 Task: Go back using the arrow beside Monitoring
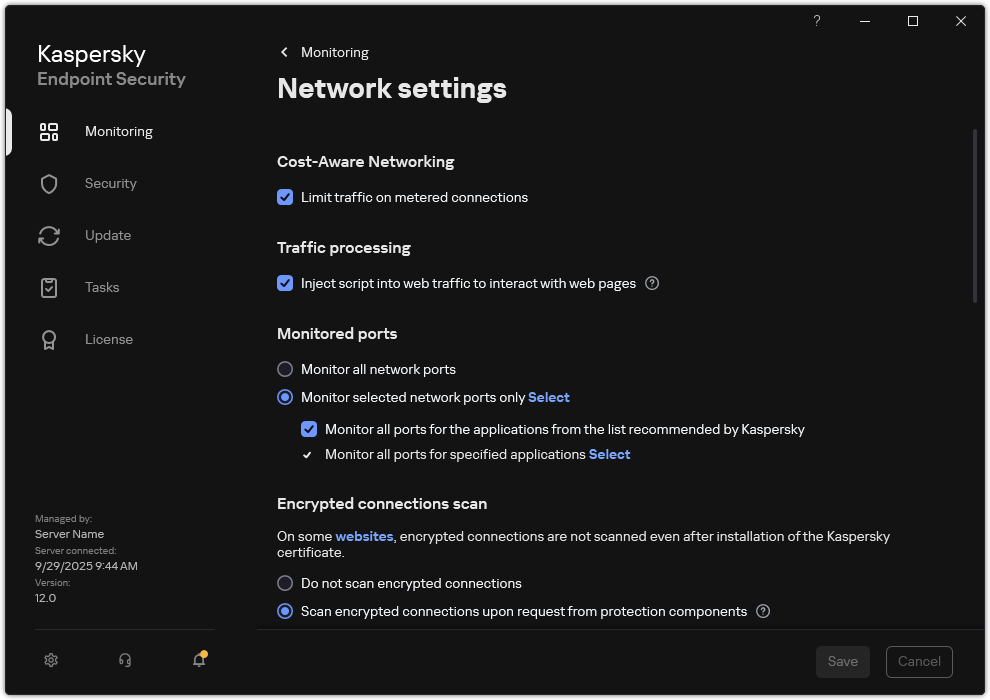click(284, 52)
